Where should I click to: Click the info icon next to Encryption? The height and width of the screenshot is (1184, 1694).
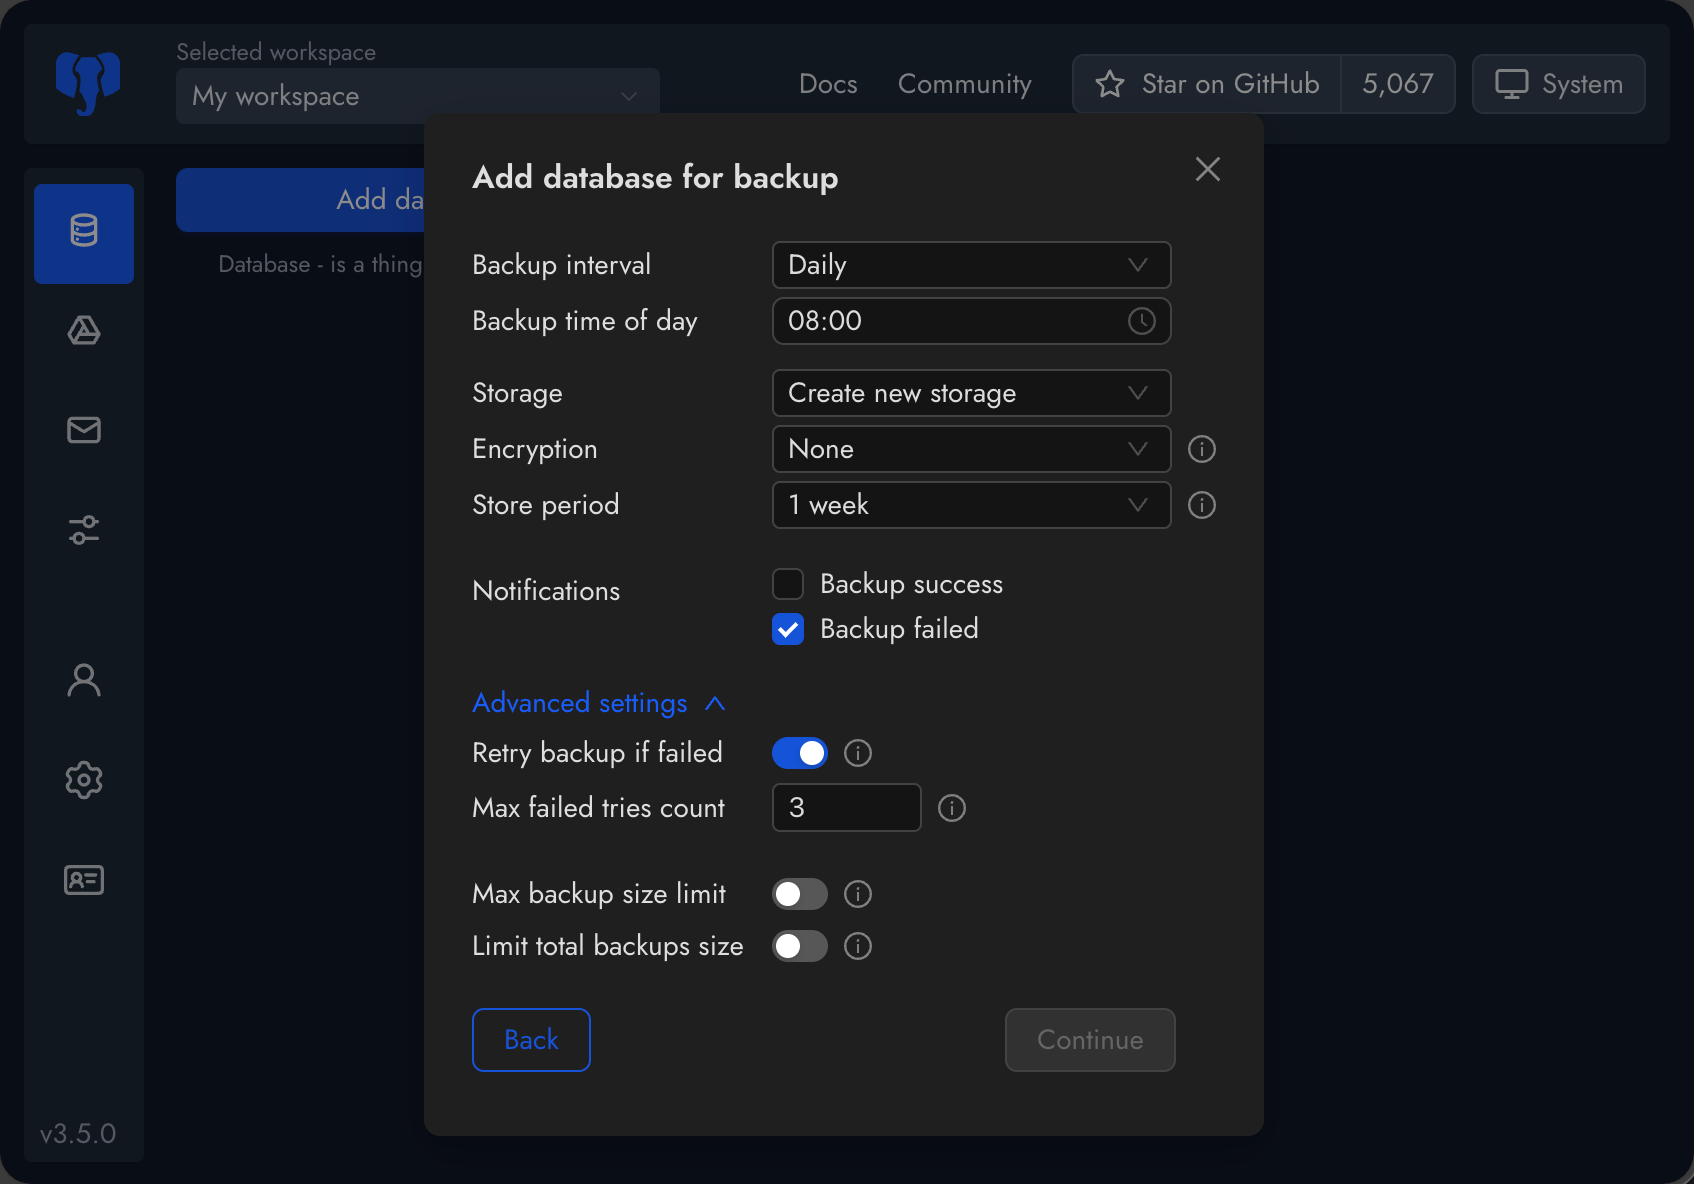tap(1201, 449)
